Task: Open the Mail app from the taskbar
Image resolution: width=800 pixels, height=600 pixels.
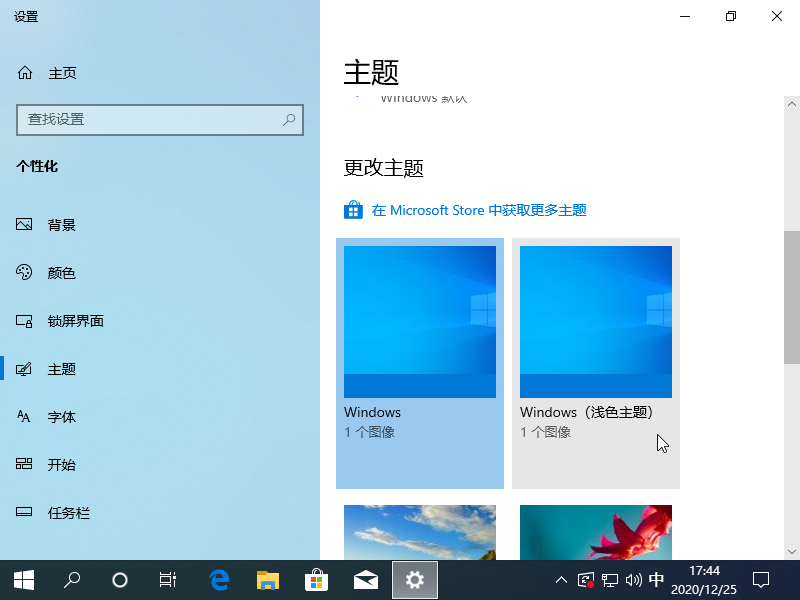Action: [365, 579]
